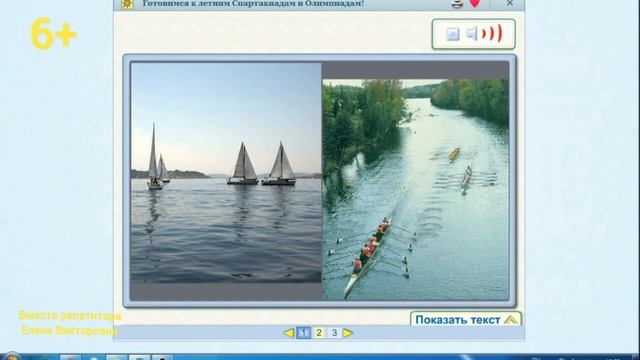The height and width of the screenshot is (360, 640).
Task: Close the lesson window with the X
Action: 510,3
